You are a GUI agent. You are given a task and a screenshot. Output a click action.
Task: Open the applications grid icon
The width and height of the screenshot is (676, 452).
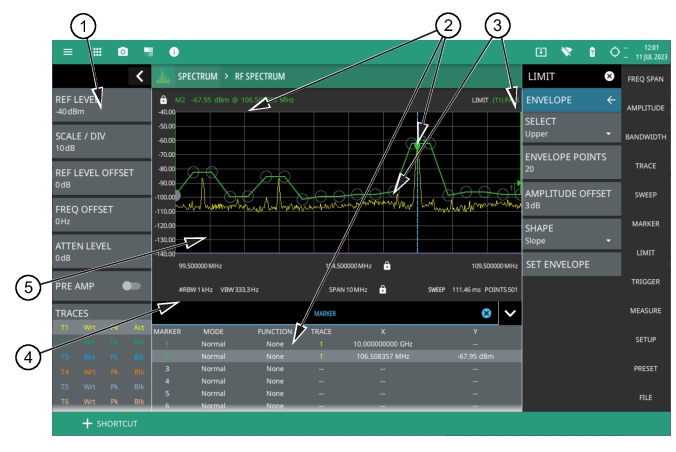point(97,51)
